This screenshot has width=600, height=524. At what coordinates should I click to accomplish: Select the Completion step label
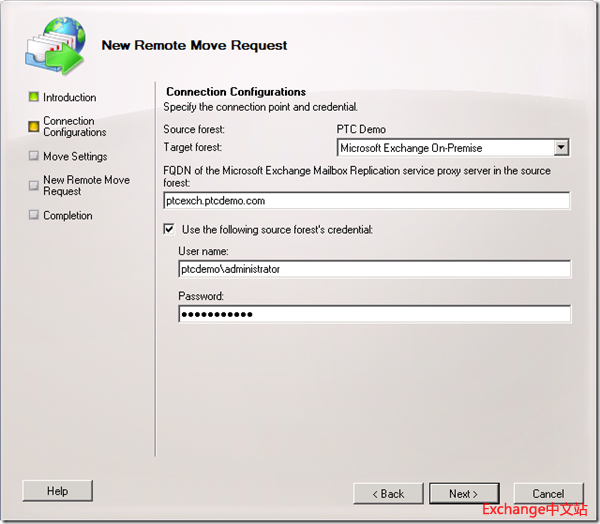[x=67, y=216]
